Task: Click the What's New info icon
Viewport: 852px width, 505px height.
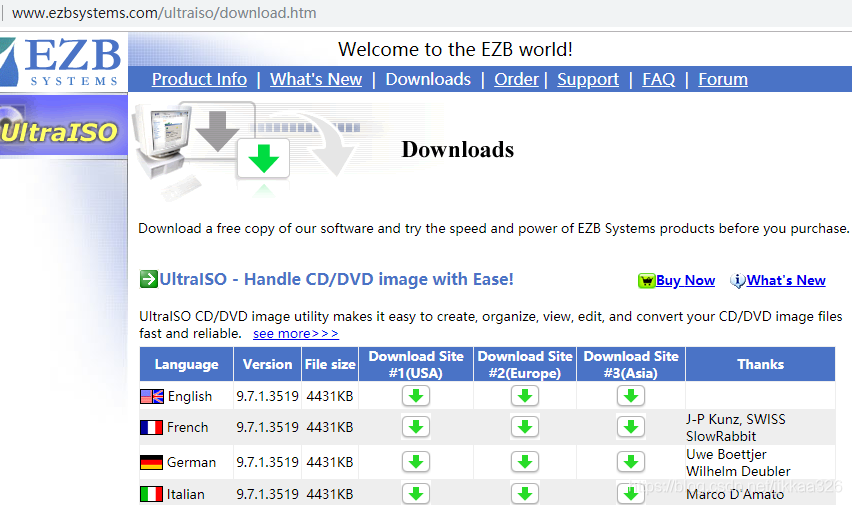Action: pyautogui.click(x=737, y=280)
